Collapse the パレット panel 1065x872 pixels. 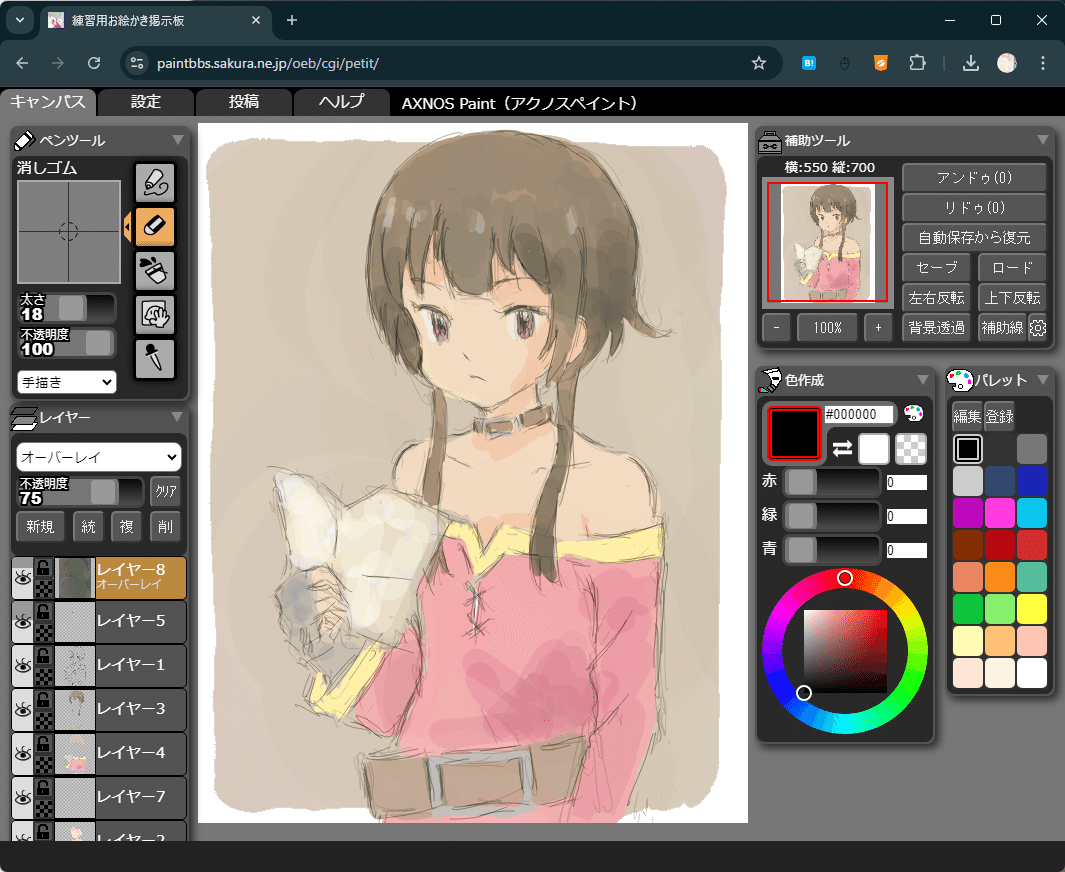coord(1043,380)
